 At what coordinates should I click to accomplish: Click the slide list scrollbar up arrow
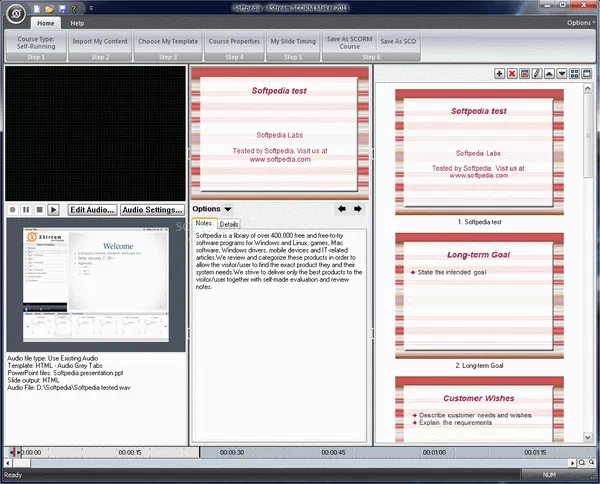[x=588, y=88]
